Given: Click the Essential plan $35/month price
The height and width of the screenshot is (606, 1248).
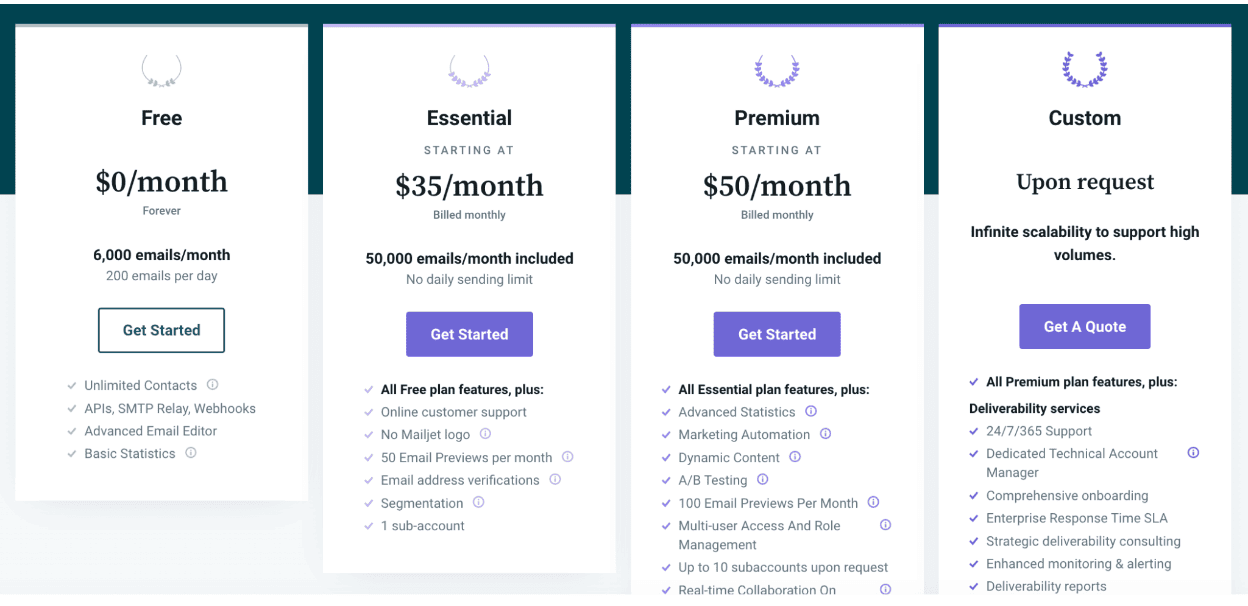Looking at the screenshot, I should pyautogui.click(x=469, y=186).
